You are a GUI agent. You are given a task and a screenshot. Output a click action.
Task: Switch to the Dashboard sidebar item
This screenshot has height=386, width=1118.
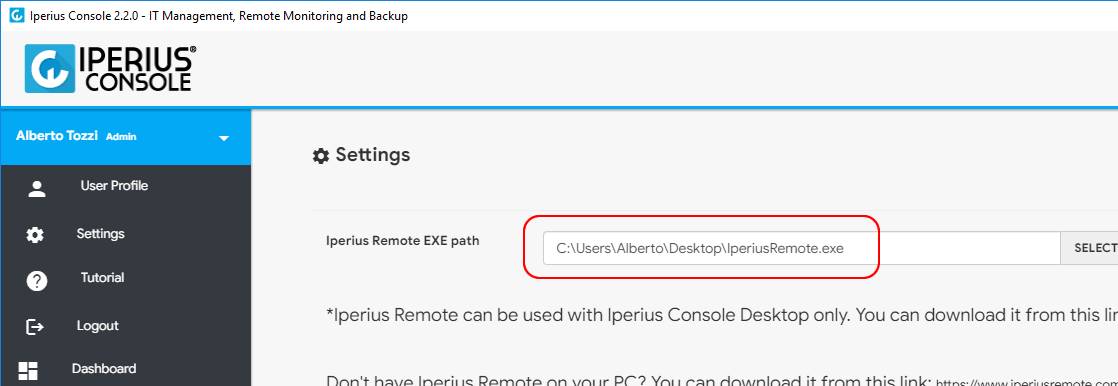[x=104, y=369]
